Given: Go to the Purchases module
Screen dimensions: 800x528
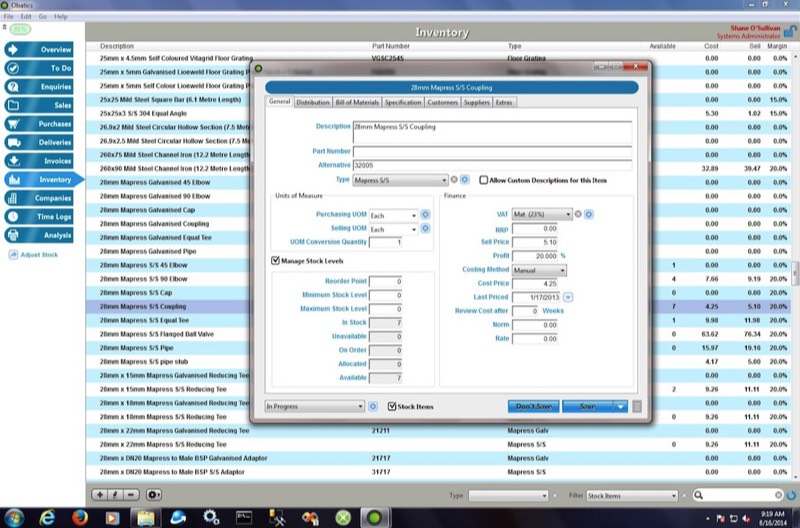Looking at the screenshot, I should pos(39,124).
